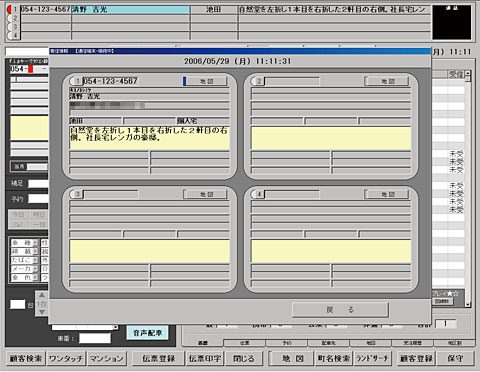
Task: Expand the たばこ dropdown
Action: click(36, 260)
